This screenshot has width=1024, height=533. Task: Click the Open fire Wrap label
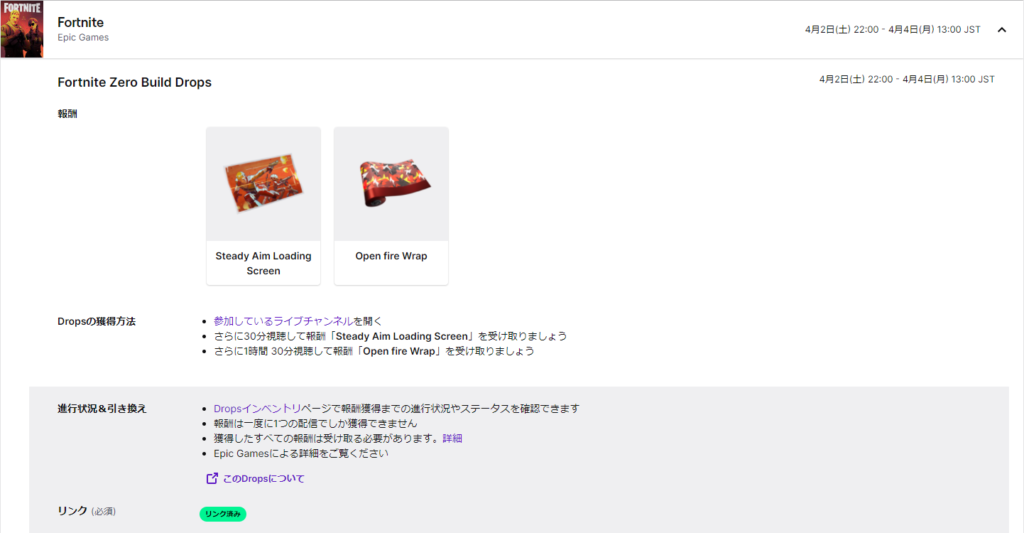[391, 256]
